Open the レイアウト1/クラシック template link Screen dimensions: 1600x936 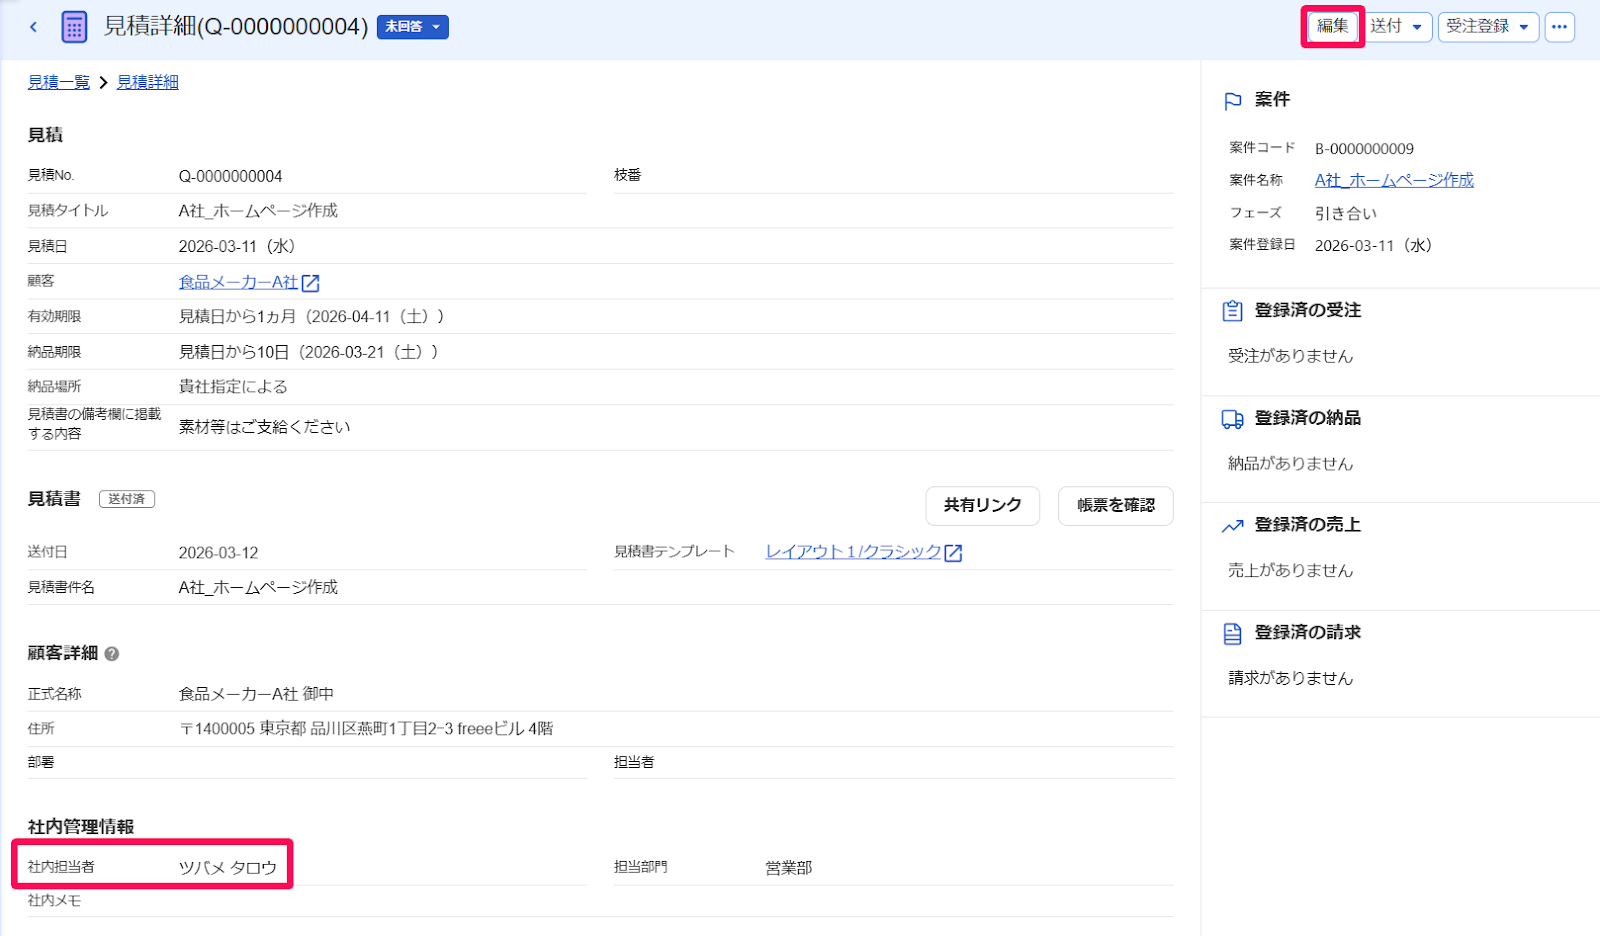point(853,552)
